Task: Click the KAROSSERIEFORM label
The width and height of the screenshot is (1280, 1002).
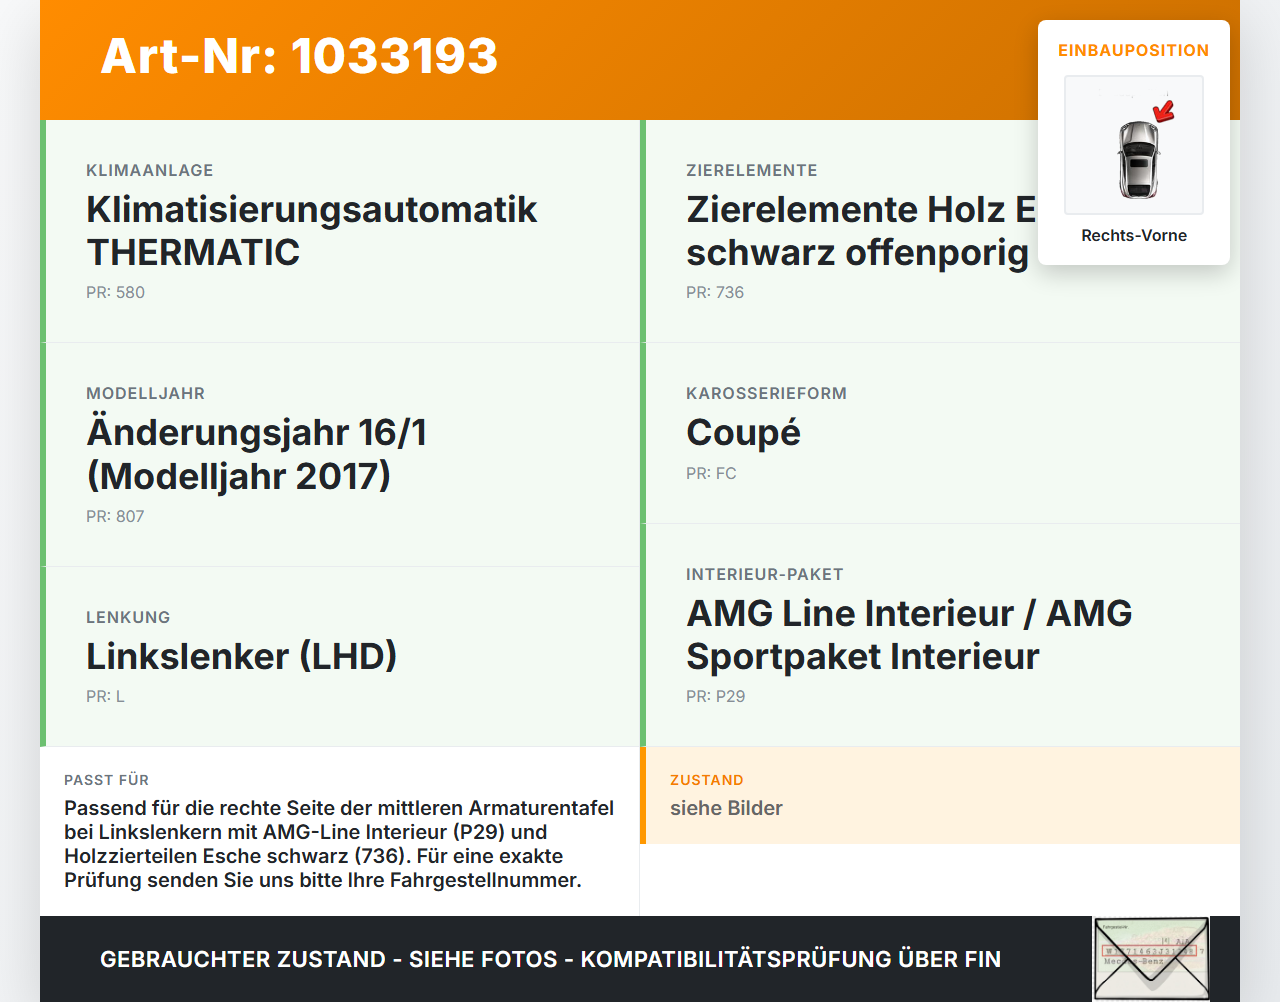Action: (766, 394)
